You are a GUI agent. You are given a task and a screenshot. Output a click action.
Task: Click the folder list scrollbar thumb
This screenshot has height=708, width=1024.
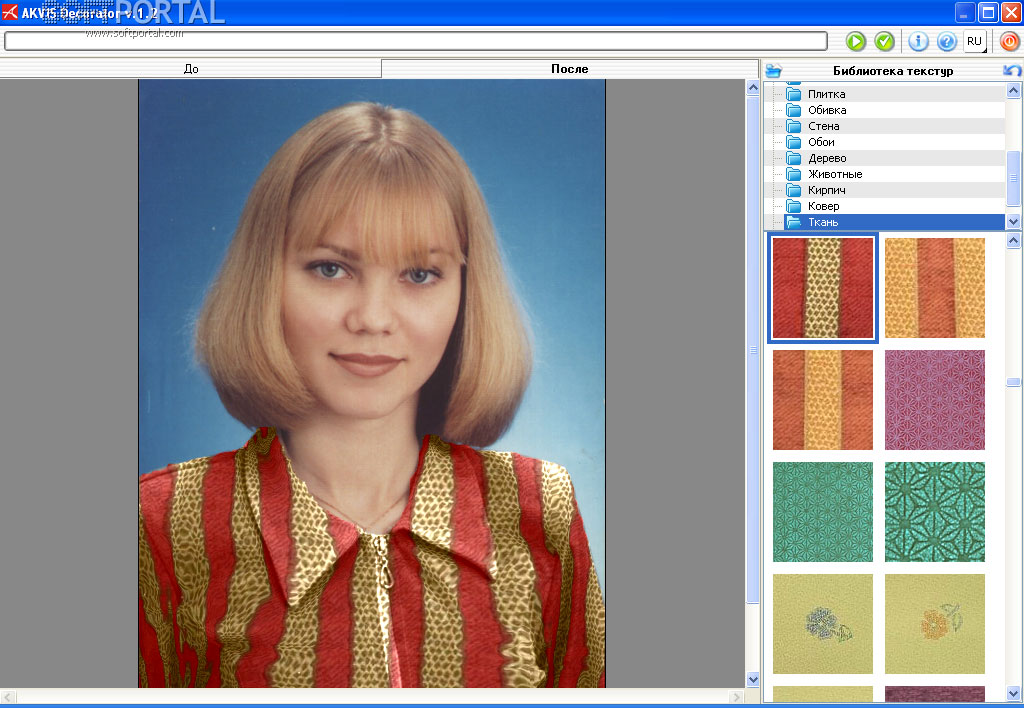coord(1014,178)
